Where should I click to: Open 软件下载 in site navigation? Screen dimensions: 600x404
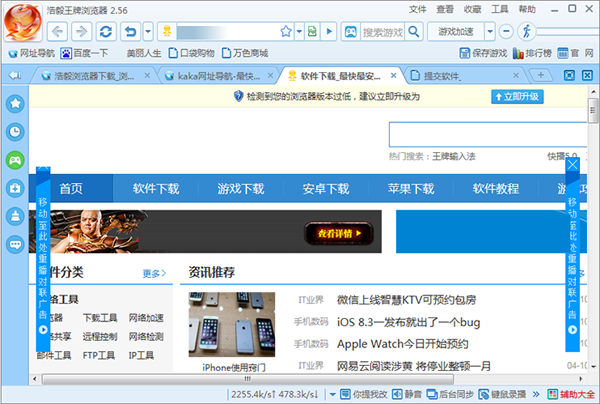pyautogui.click(x=156, y=189)
